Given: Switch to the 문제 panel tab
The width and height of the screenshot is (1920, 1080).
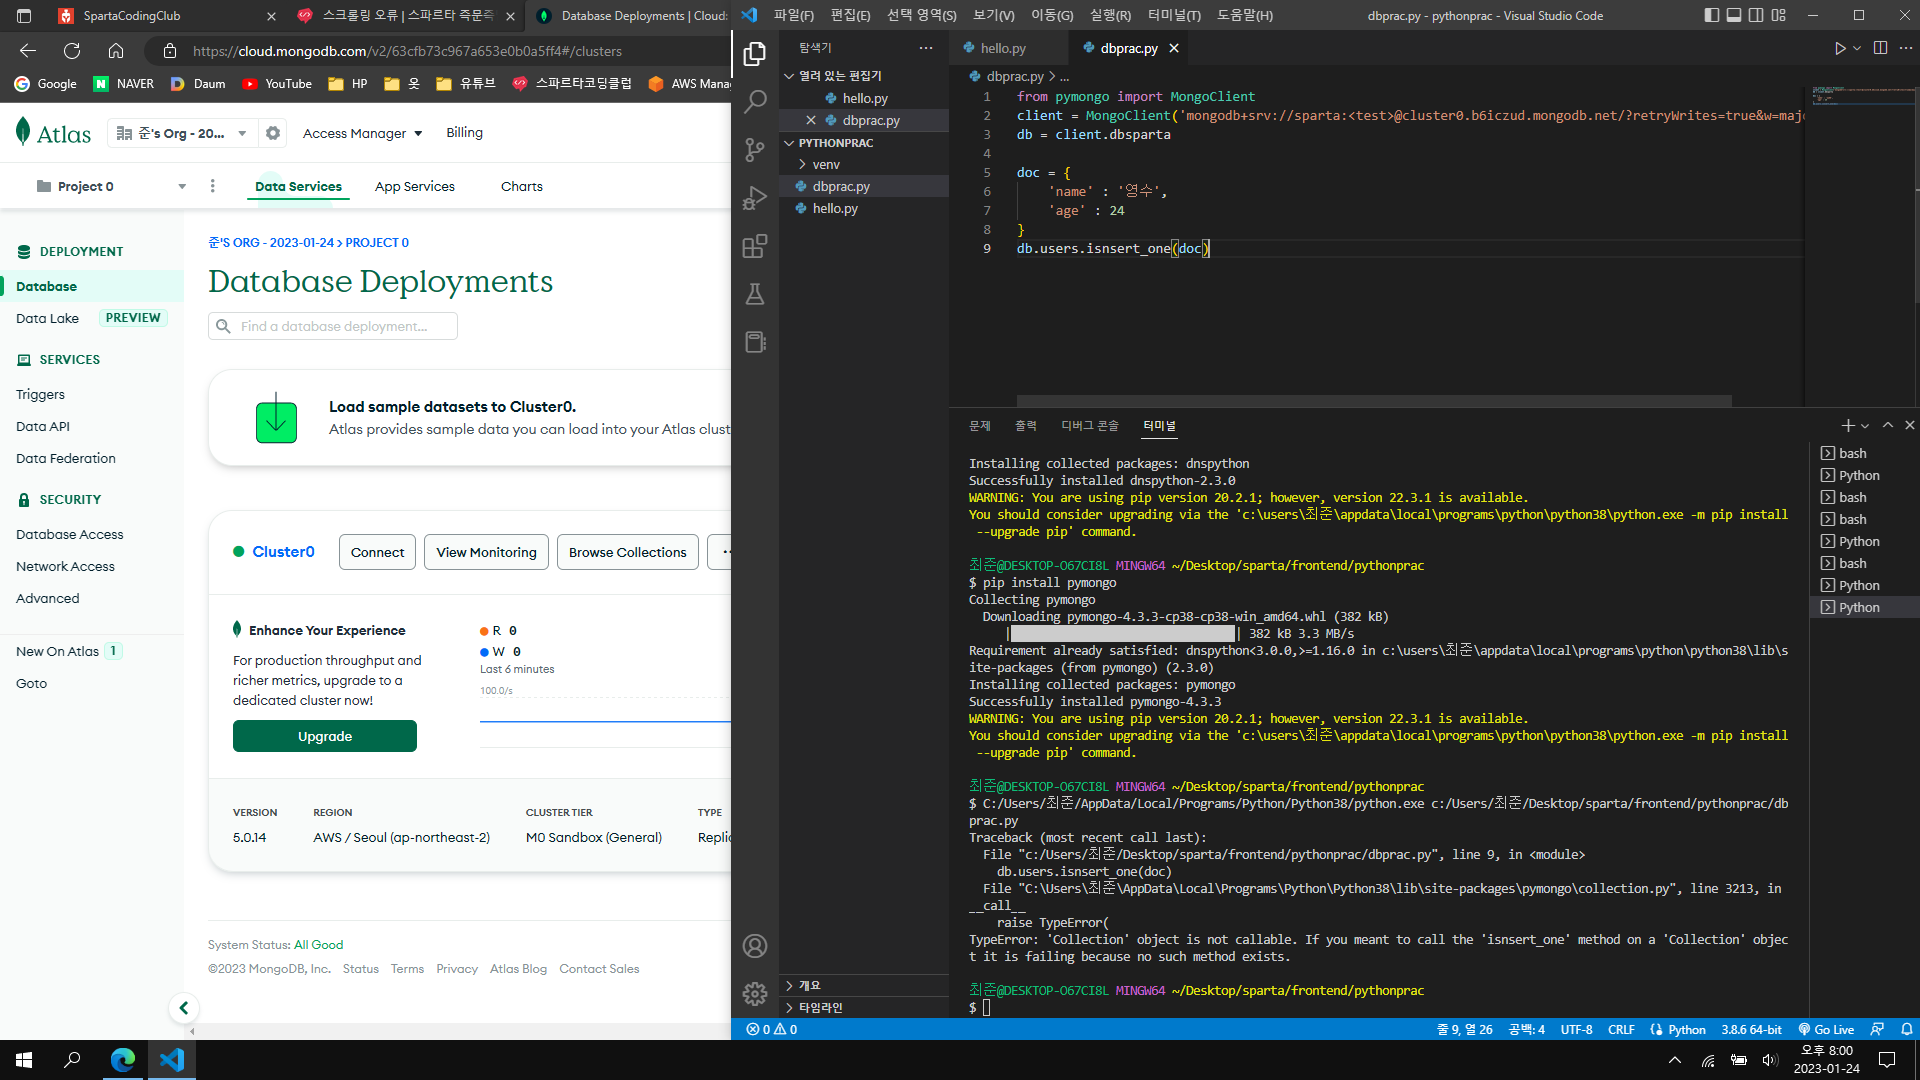Looking at the screenshot, I should (x=979, y=426).
